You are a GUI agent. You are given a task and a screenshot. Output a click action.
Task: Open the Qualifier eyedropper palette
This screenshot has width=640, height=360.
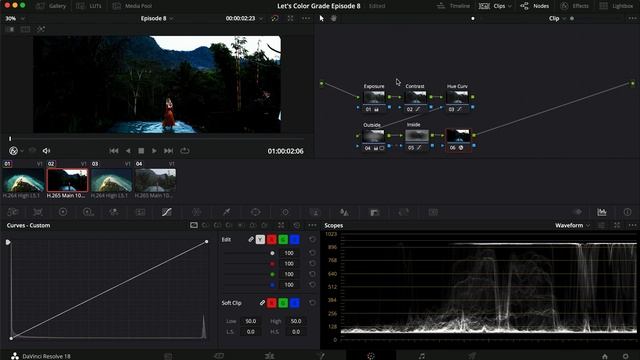[226, 212]
